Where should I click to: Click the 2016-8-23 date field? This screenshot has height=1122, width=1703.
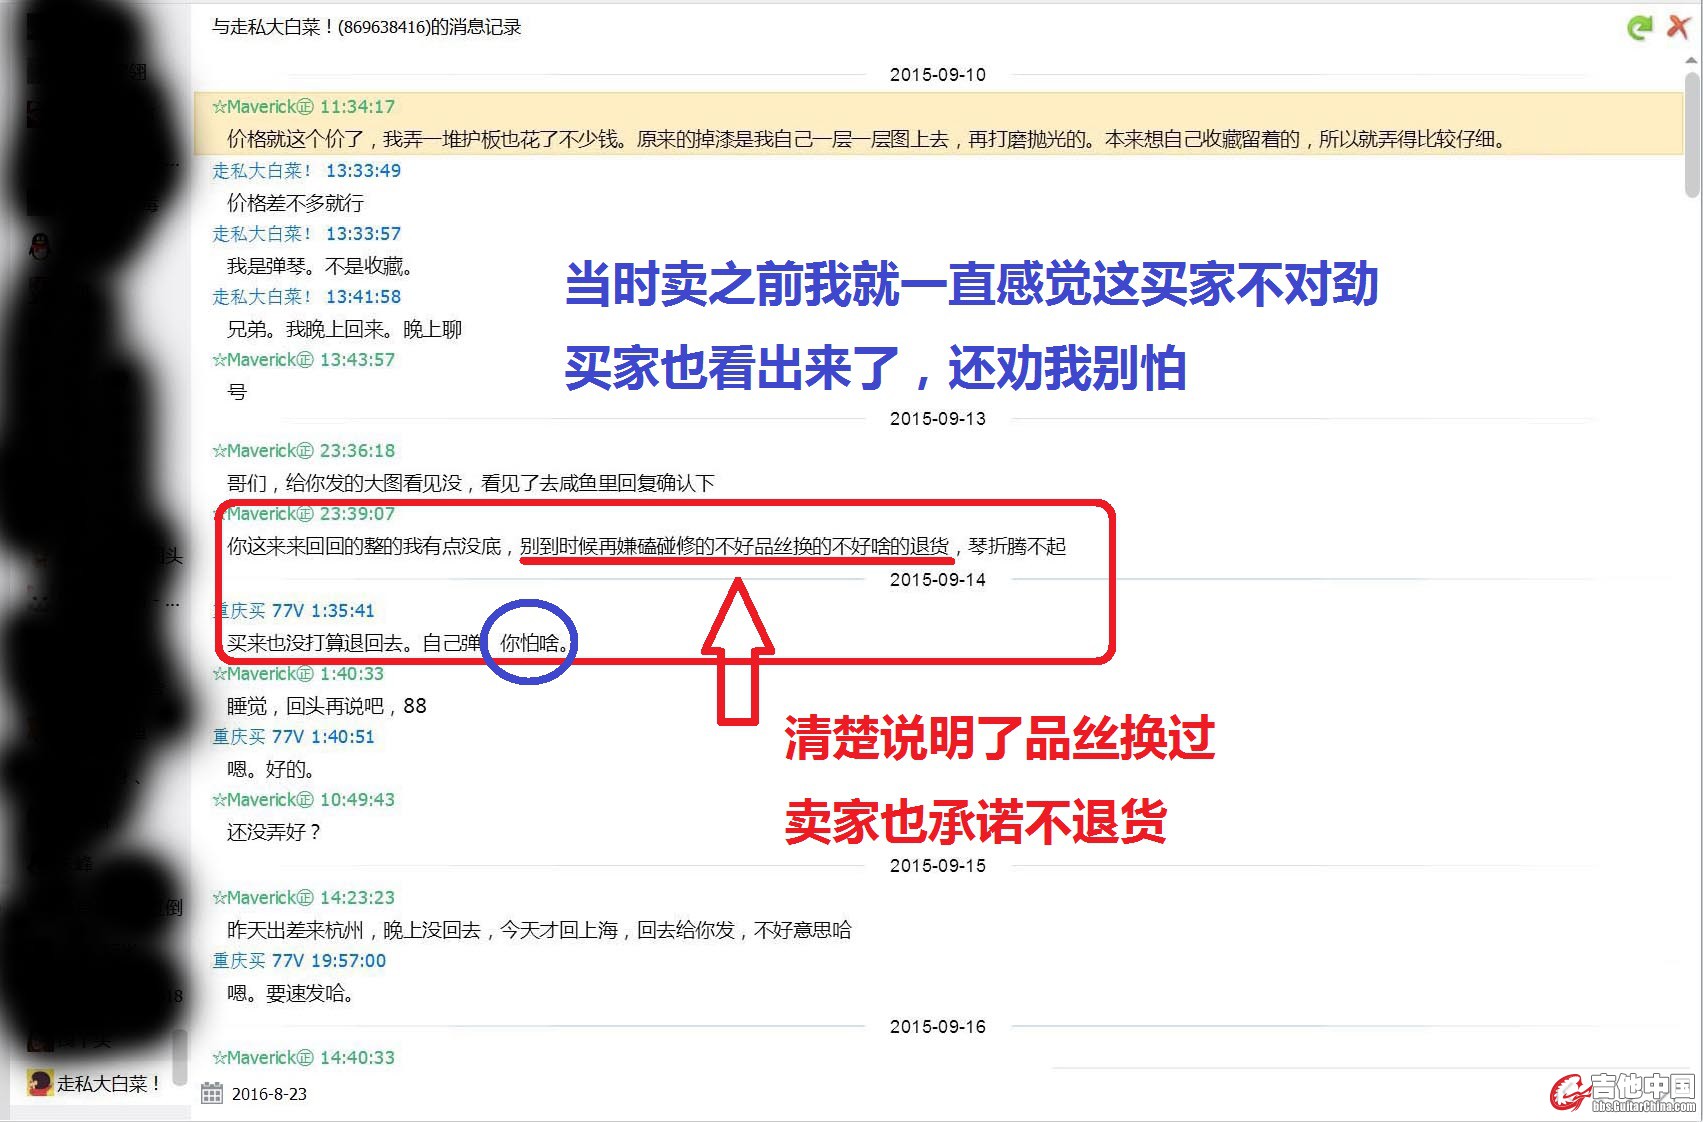click(269, 1094)
